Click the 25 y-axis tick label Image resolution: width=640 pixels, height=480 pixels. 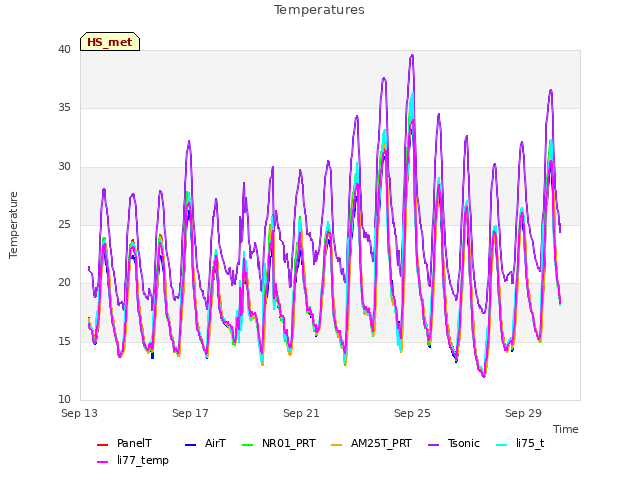click(64, 224)
